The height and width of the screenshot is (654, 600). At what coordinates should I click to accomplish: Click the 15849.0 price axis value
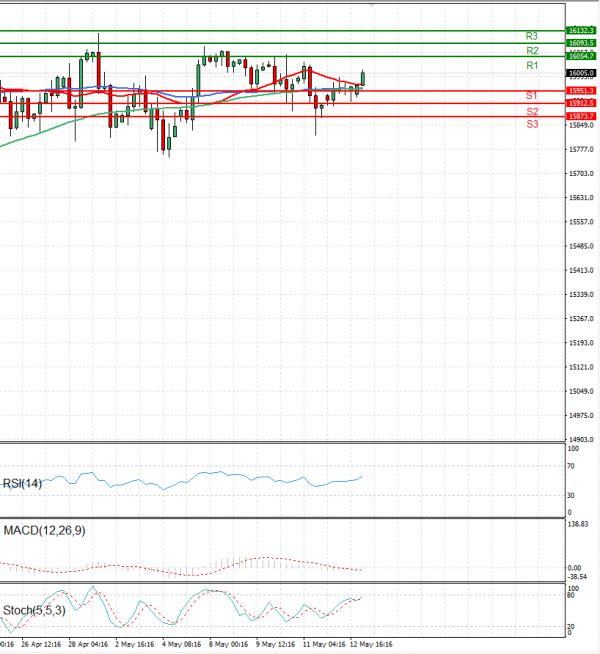(x=581, y=125)
